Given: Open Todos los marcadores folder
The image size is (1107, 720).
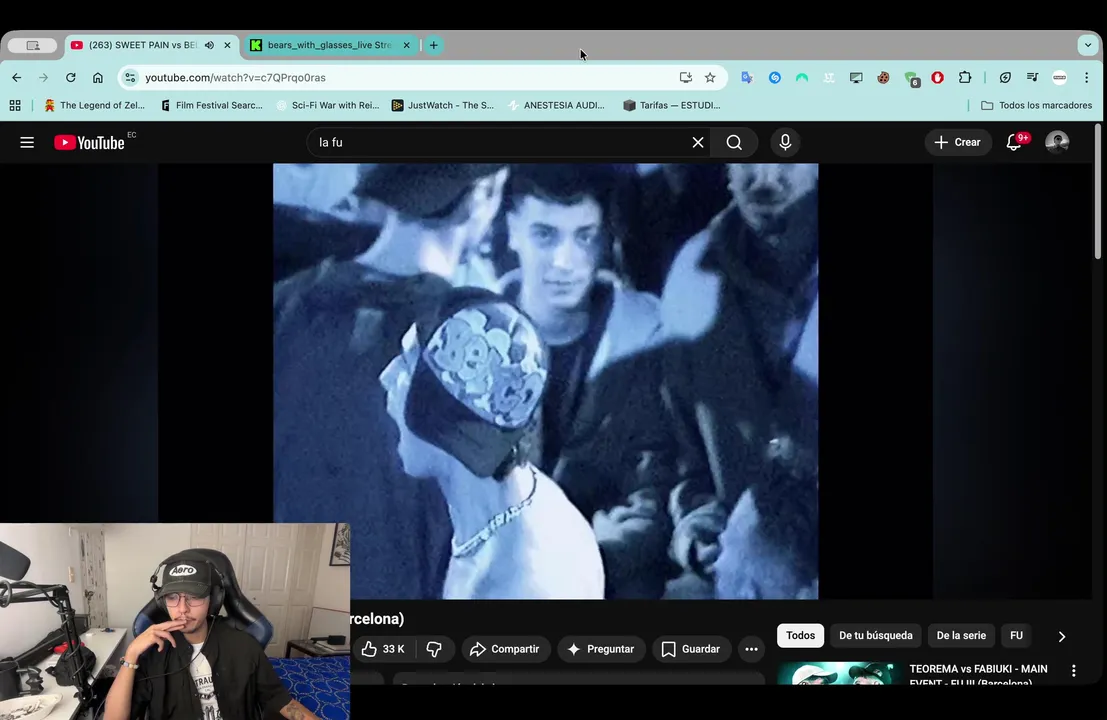Looking at the screenshot, I should [1036, 105].
